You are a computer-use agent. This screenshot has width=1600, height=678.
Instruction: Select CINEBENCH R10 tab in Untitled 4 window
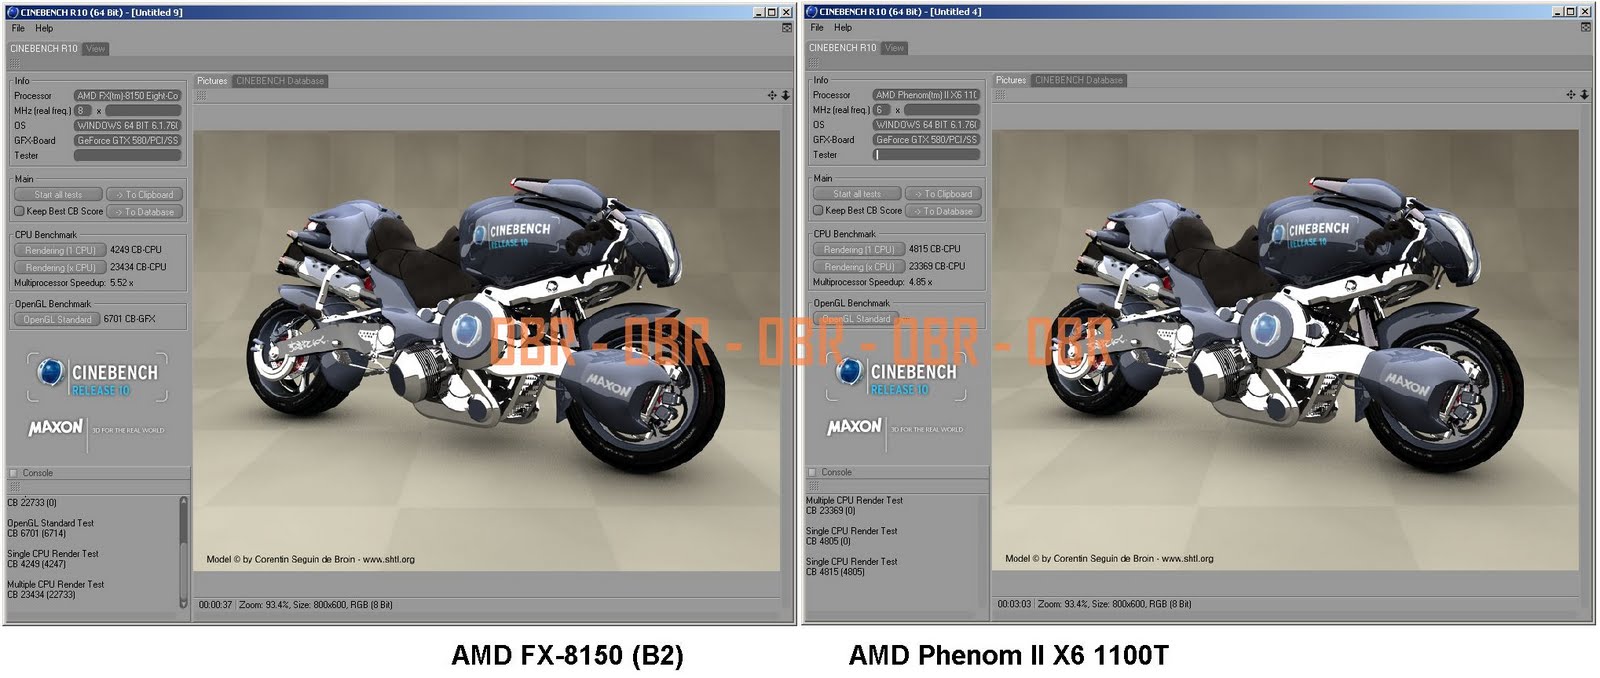point(843,47)
